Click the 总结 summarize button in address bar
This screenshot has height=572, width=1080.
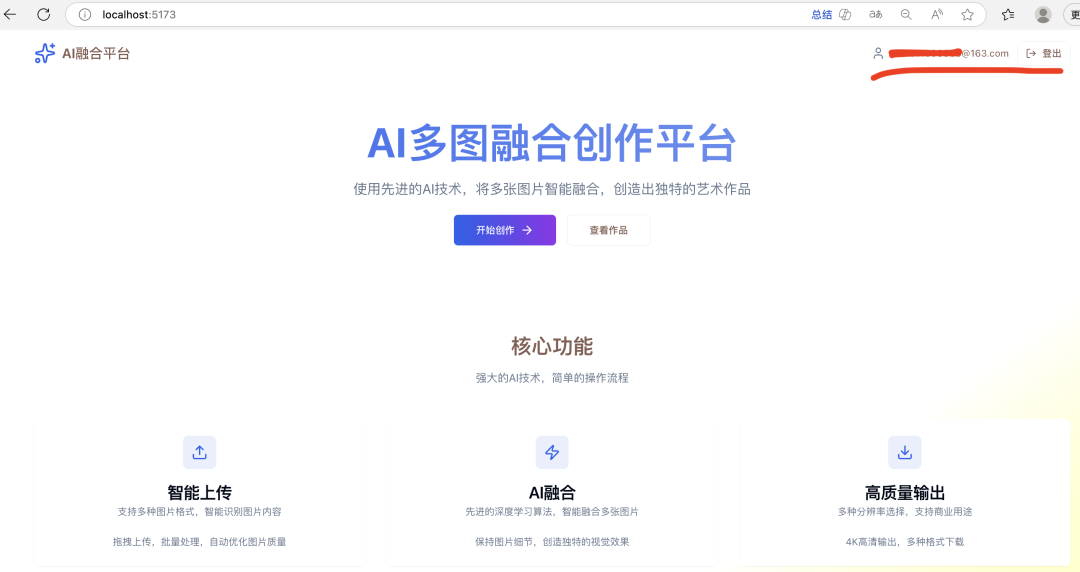(x=821, y=14)
